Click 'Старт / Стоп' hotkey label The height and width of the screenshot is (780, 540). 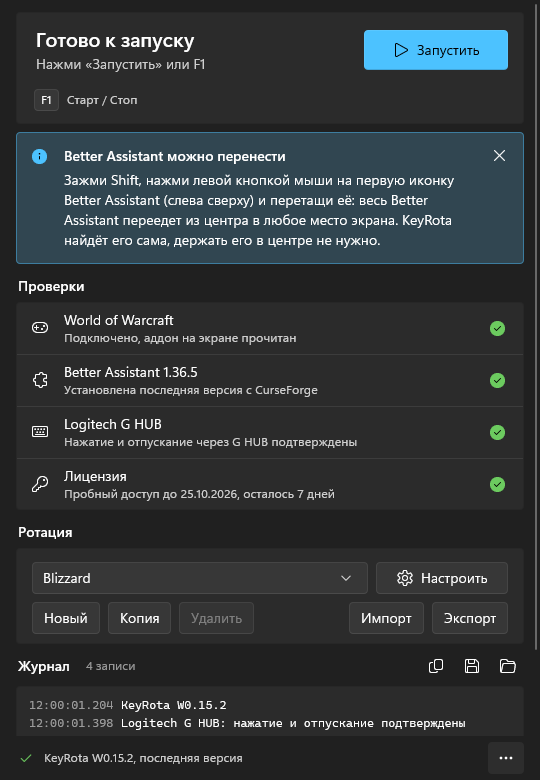pos(102,100)
